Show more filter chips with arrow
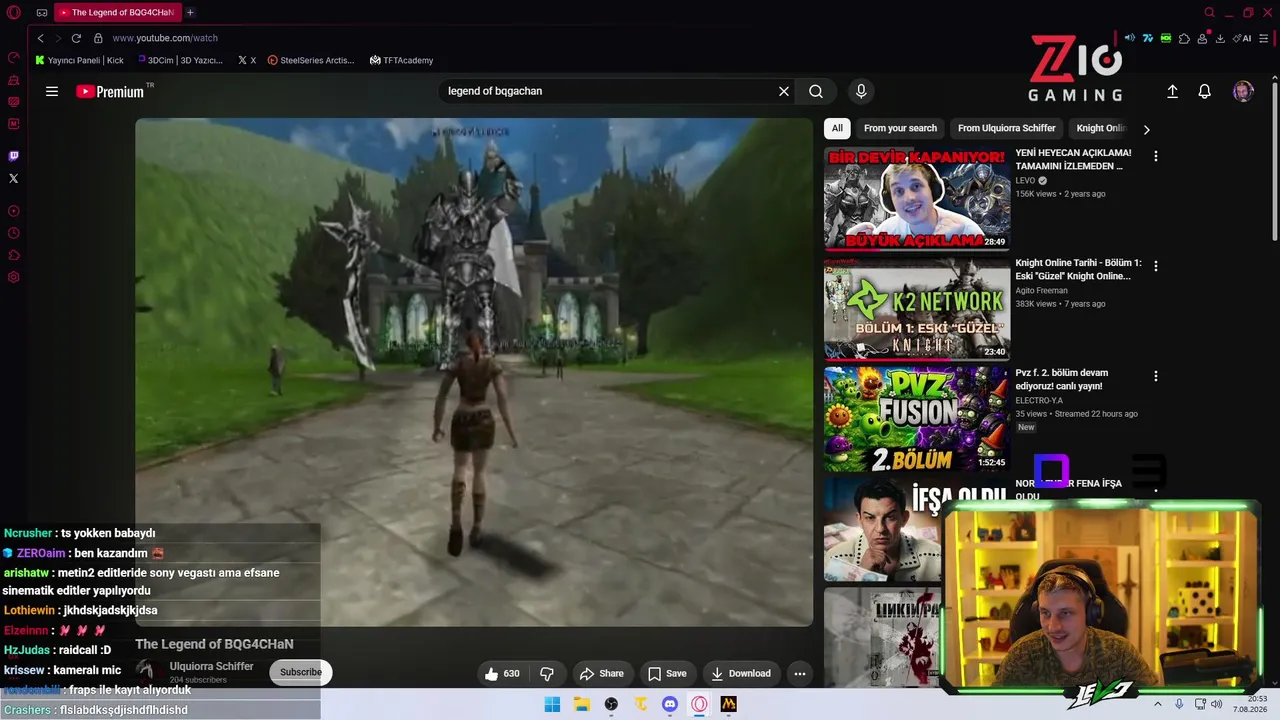The image size is (1280, 720). (x=1146, y=129)
